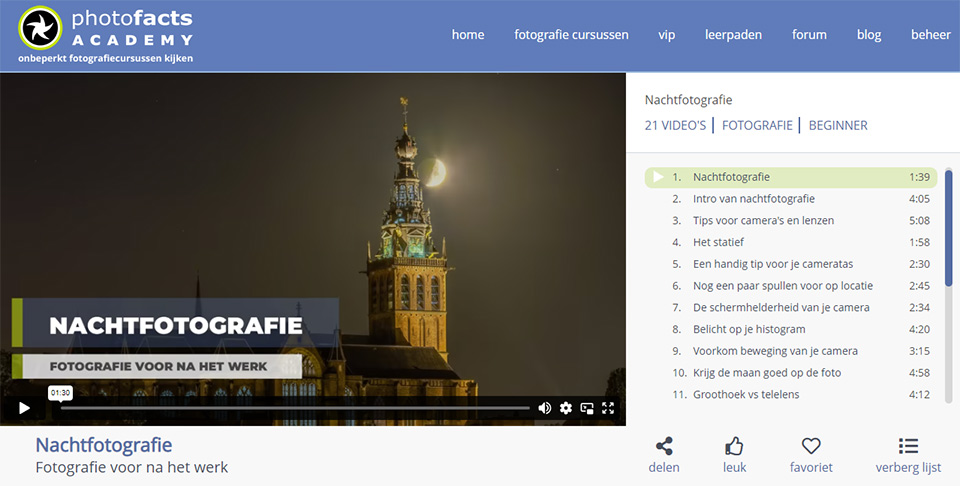
Task: Open the beheer menu item
Action: [x=931, y=35]
